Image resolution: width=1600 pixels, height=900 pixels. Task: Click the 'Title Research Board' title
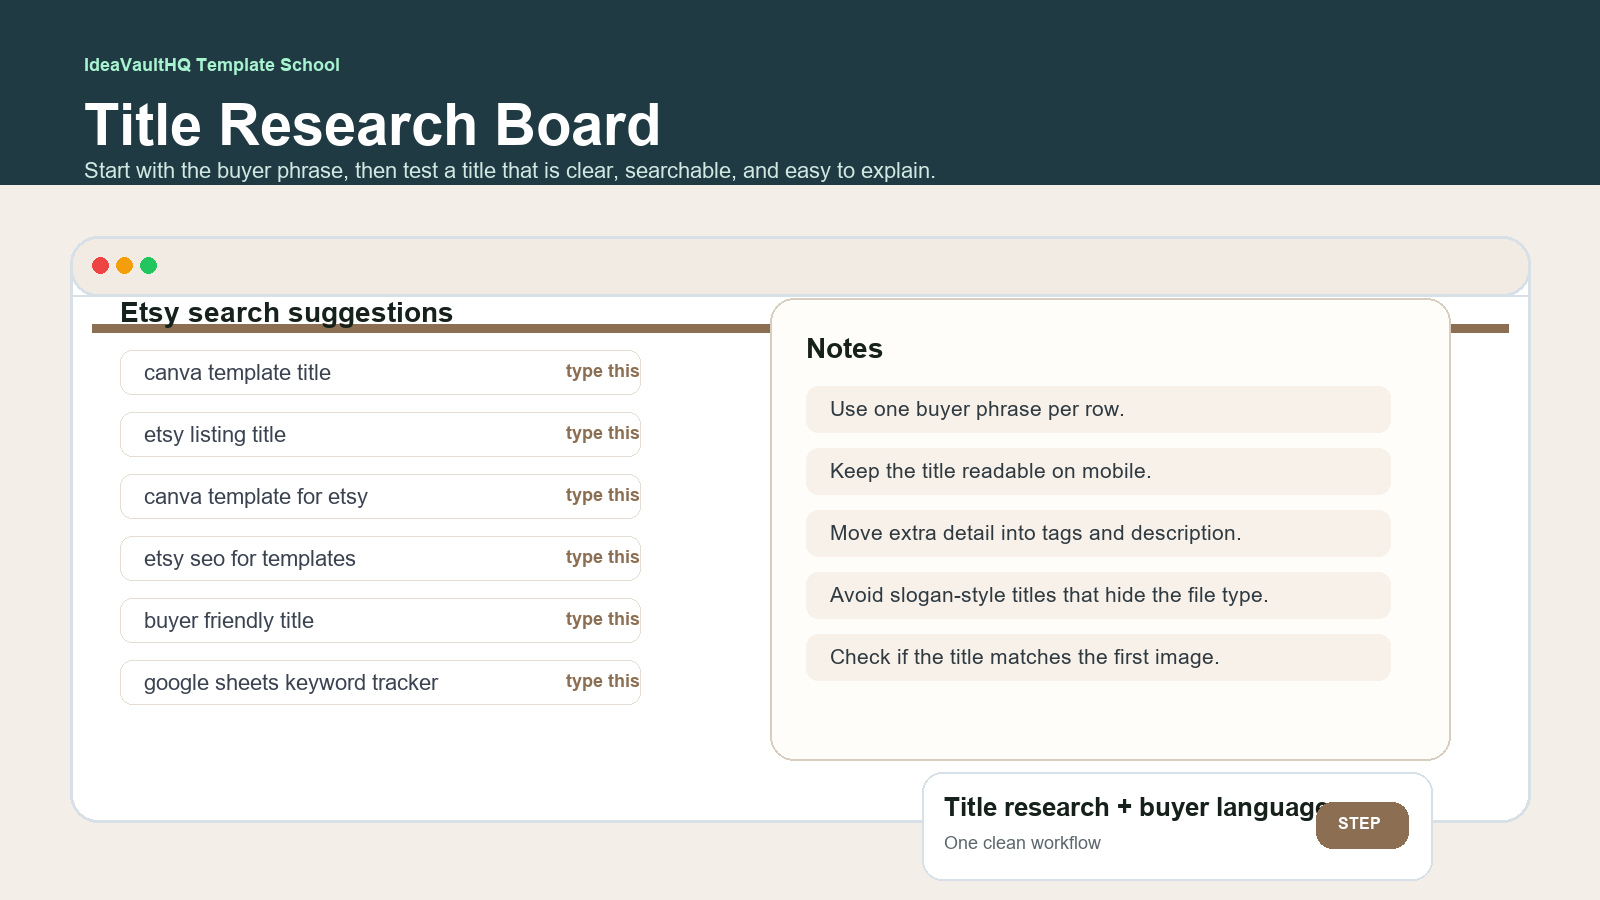(x=372, y=125)
